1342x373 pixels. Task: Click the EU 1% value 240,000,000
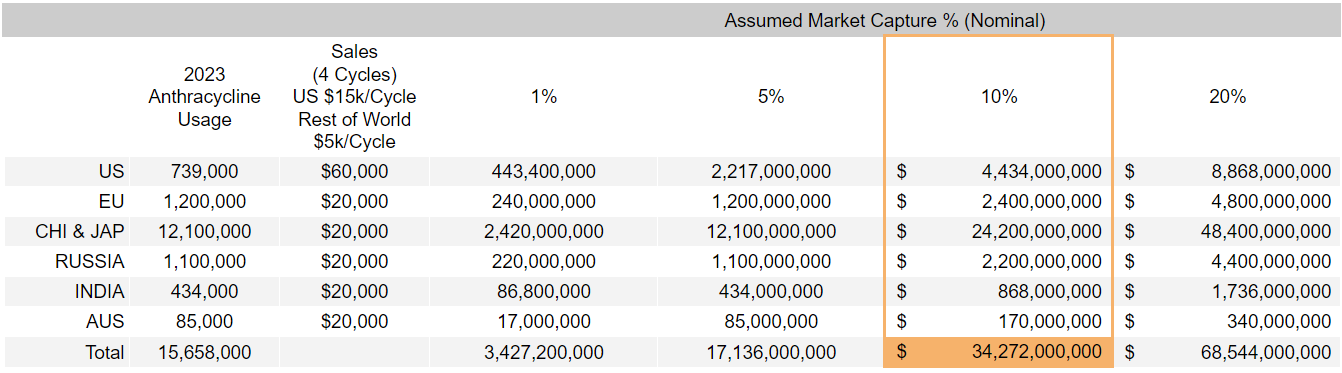click(544, 202)
